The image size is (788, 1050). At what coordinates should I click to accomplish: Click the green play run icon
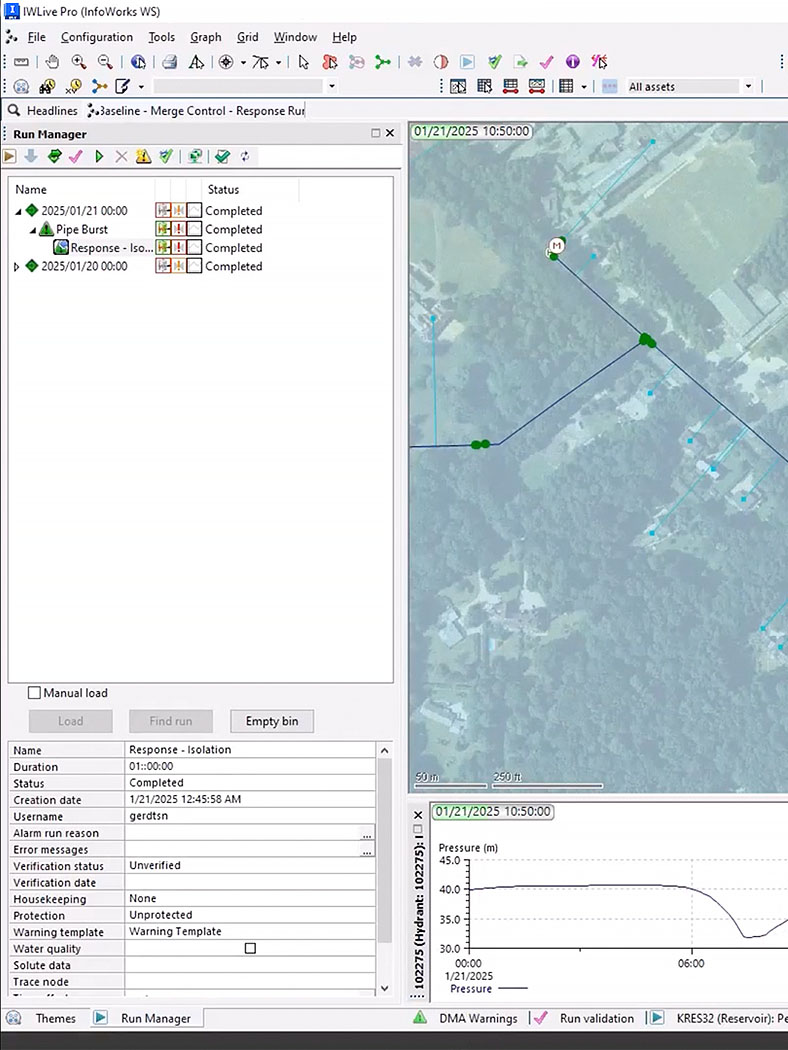click(99, 156)
